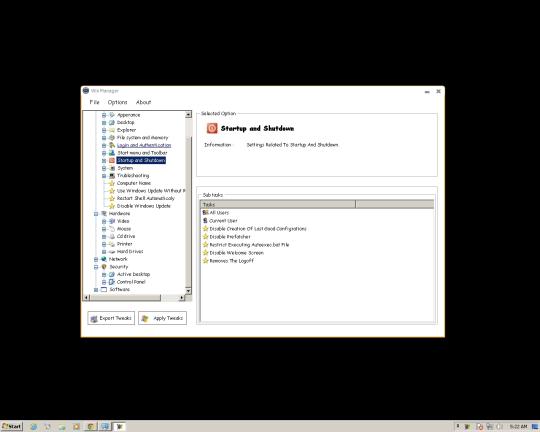The height and width of the screenshot is (432, 540).
Task: Click the Hard Drives icon in tree
Action: coord(112,251)
